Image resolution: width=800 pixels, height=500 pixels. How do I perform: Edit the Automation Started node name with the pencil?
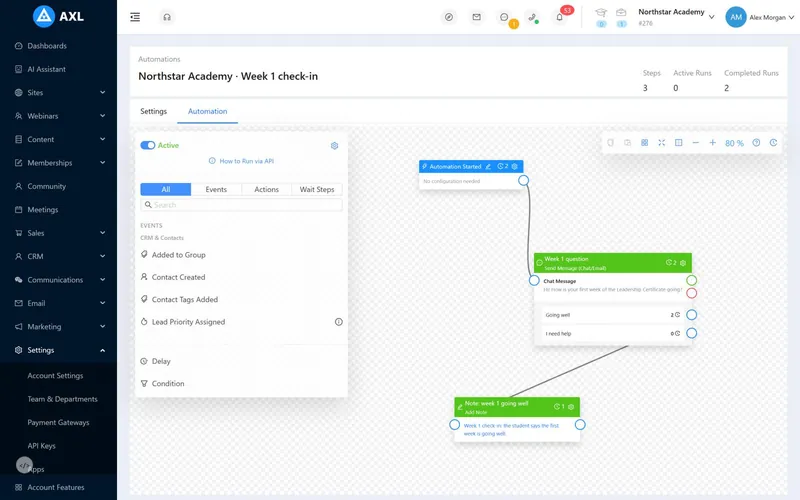tap(488, 166)
